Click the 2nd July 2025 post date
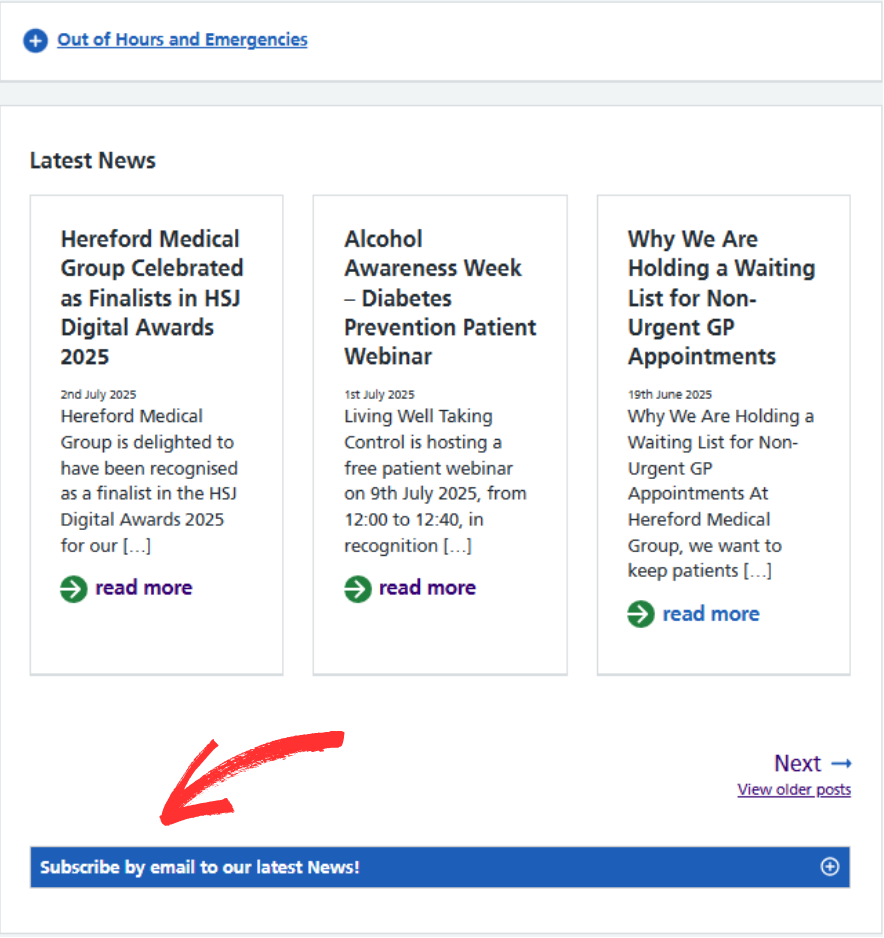This screenshot has height=938, width=884. pos(98,395)
